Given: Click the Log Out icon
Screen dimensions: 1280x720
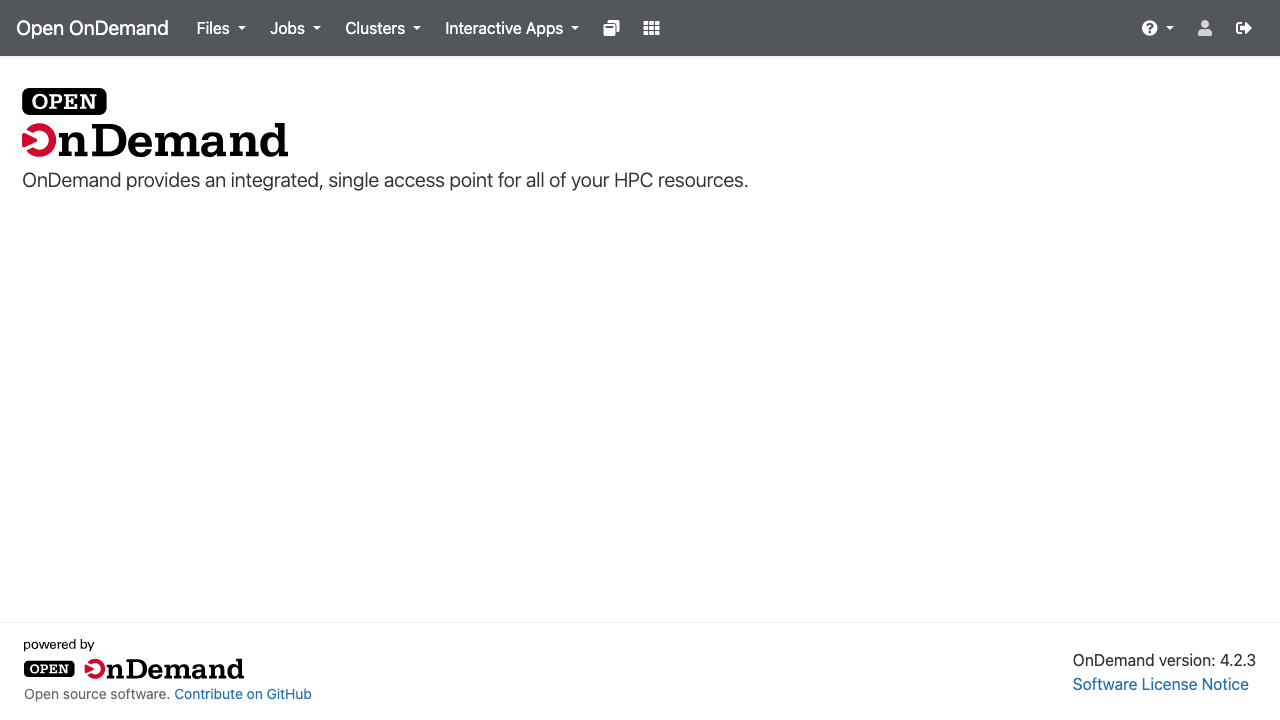Looking at the screenshot, I should coord(1244,28).
